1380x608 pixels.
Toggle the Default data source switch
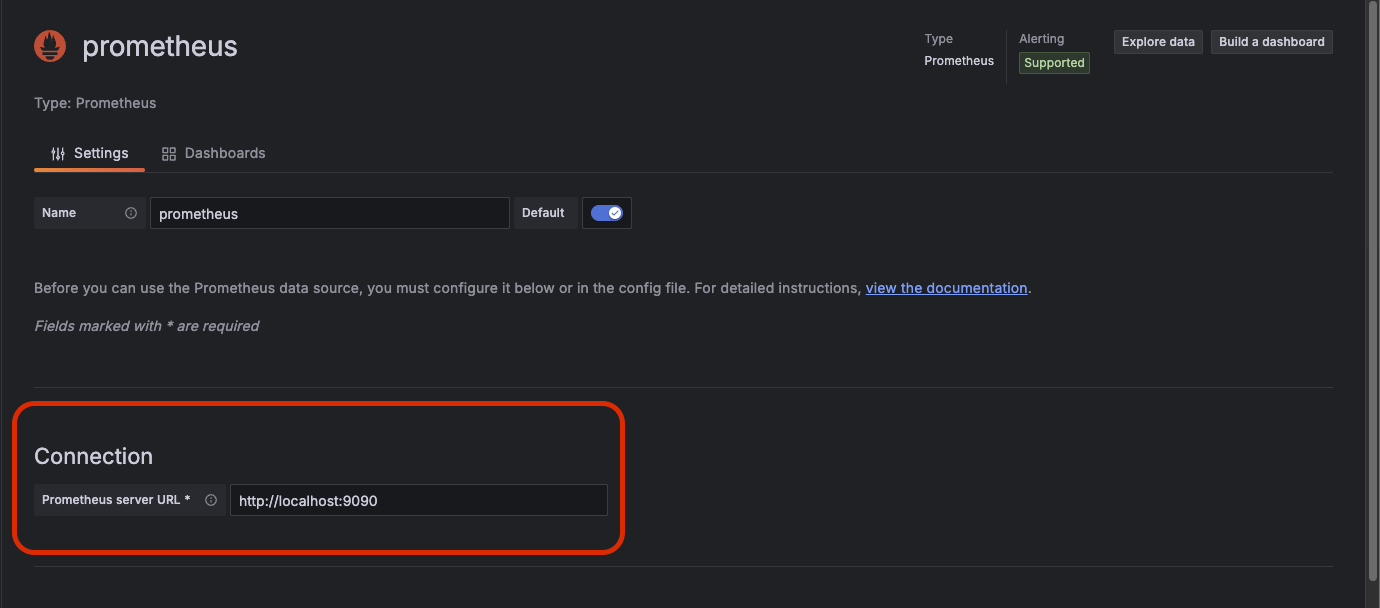[607, 213]
